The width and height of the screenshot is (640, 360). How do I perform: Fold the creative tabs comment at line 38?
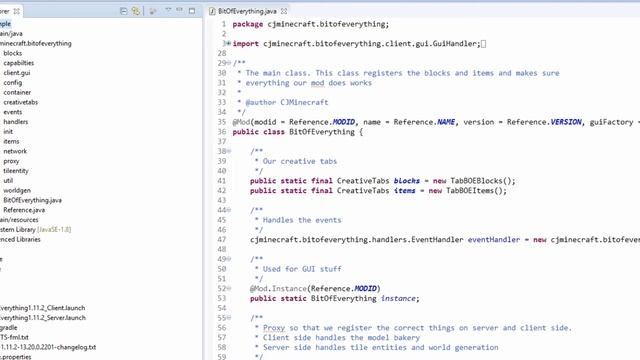point(229,151)
